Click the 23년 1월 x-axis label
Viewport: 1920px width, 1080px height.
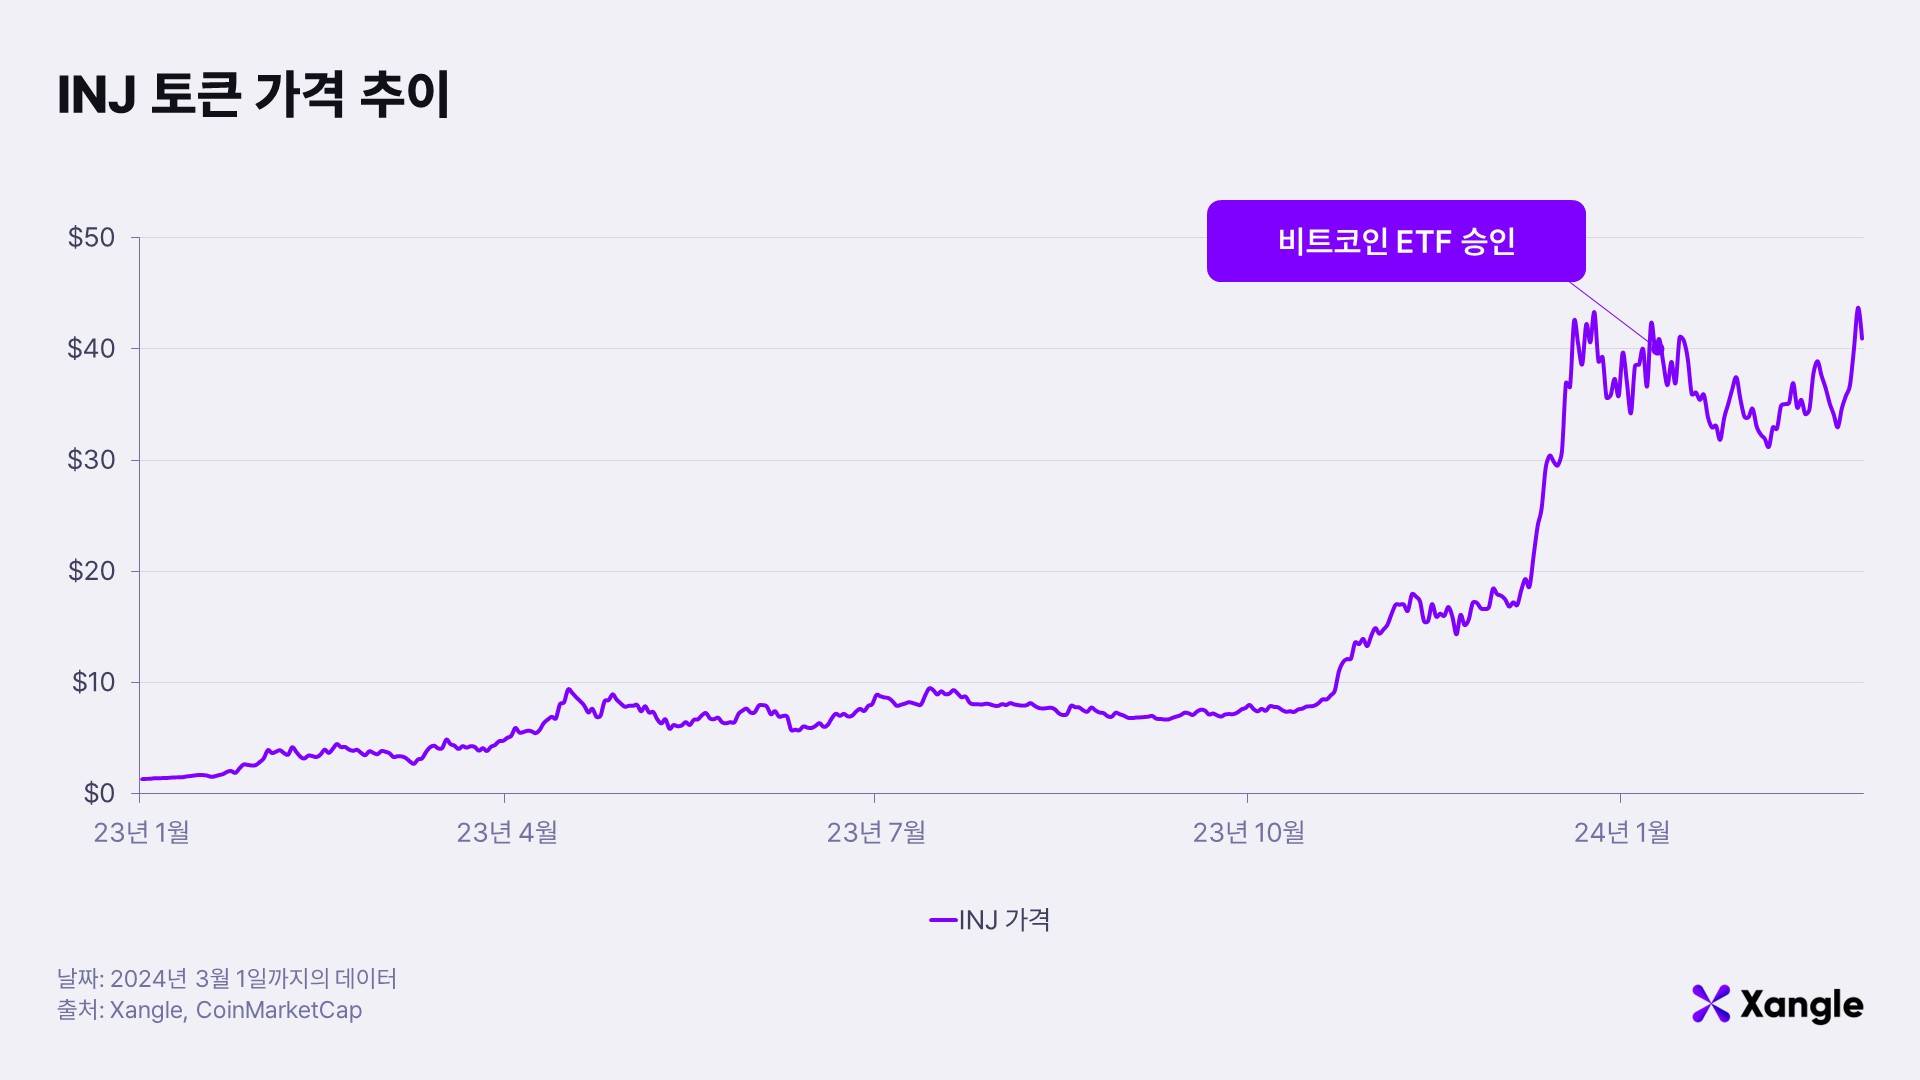click(141, 832)
